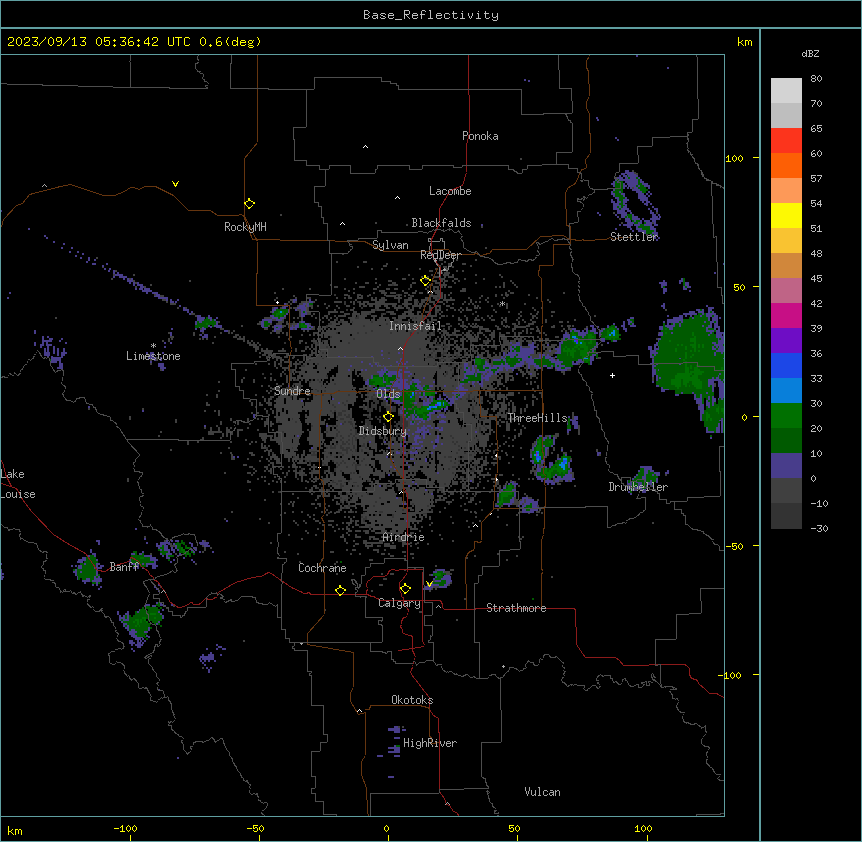The image size is (862, 842).
Task: Click the Airdrie label
Action: click(404, 537)
